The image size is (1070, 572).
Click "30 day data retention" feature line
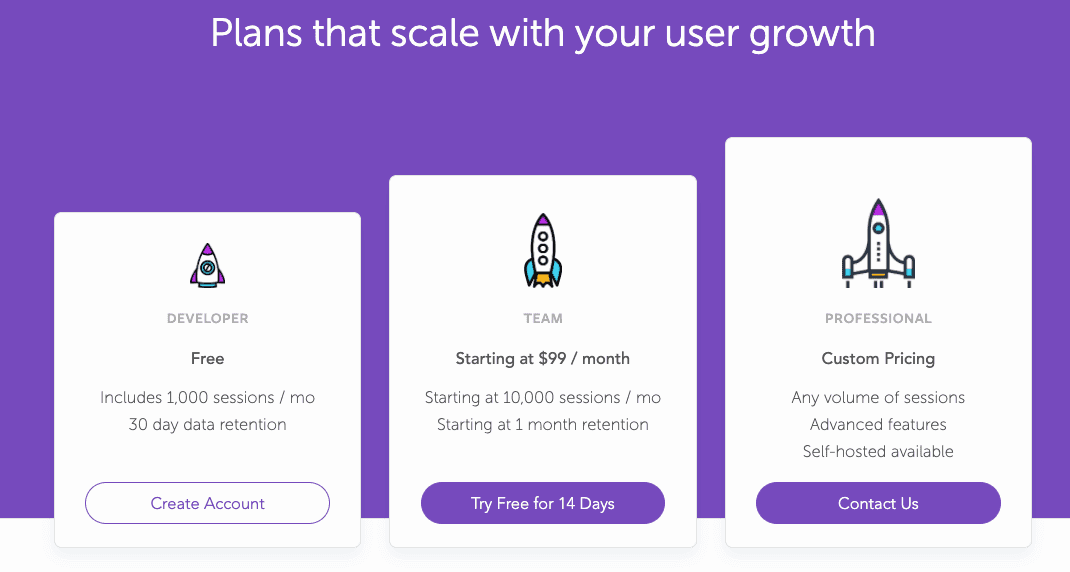tap(207, 425)
